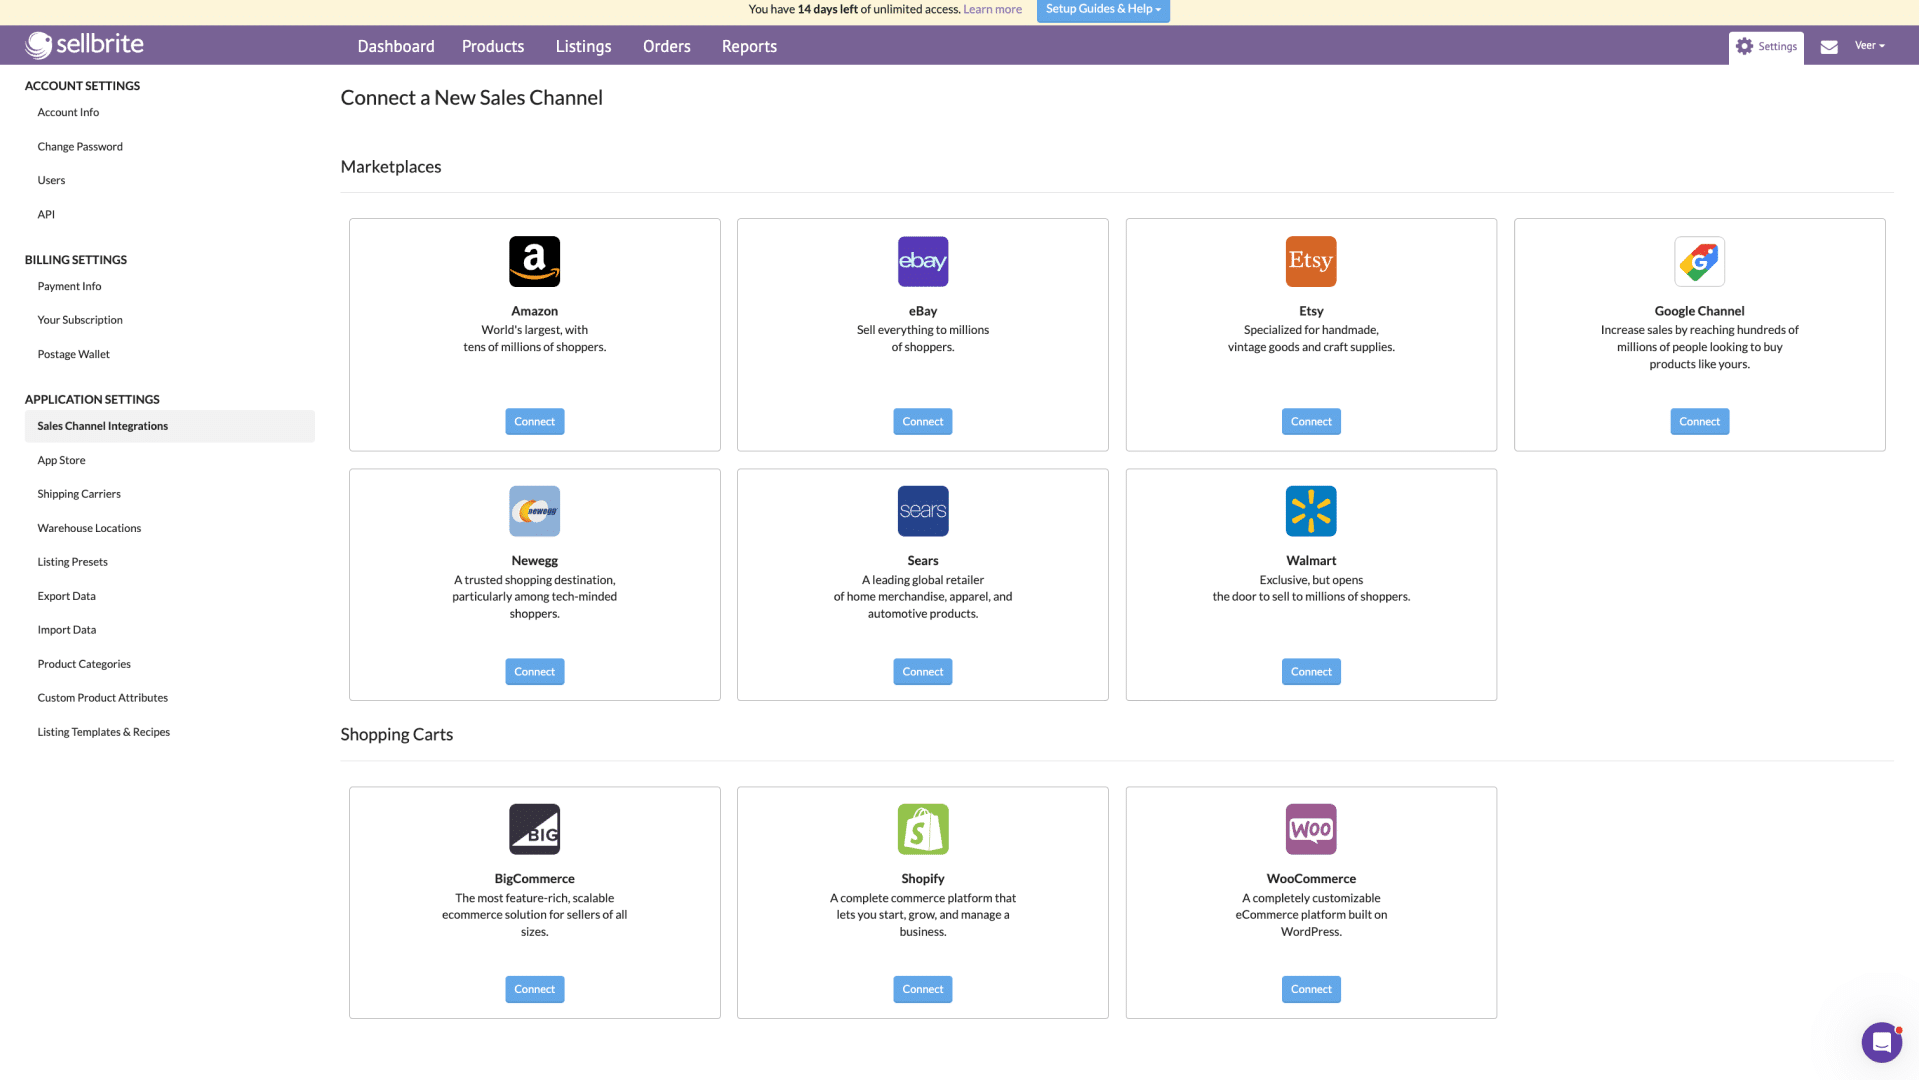This screenshot has width=1920, height=1080.
Task: Open Postage Wallet
Action: 73,355
